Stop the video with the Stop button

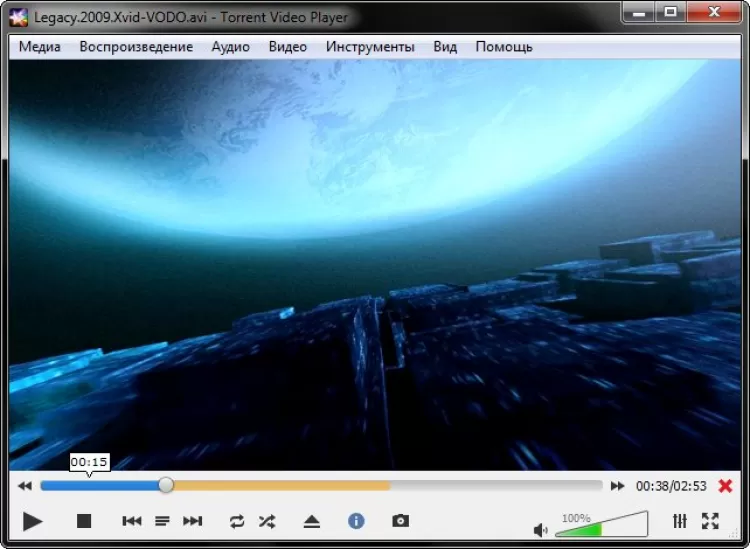(84, 521)
